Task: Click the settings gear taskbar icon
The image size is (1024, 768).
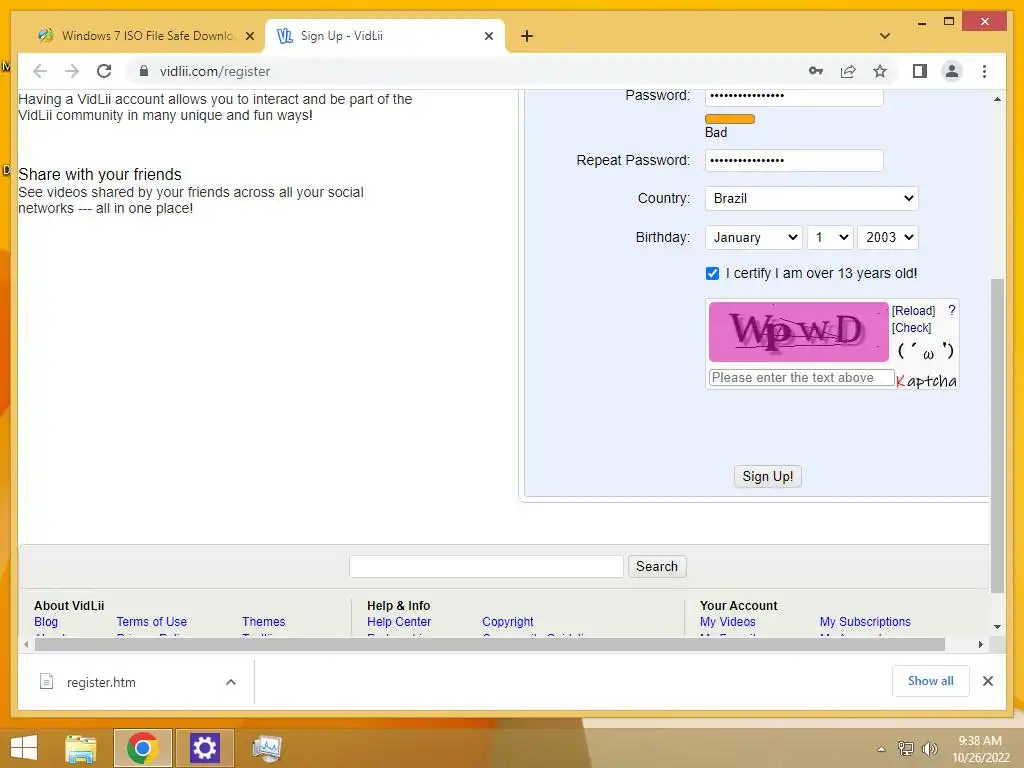Action: tap(204, 748)
